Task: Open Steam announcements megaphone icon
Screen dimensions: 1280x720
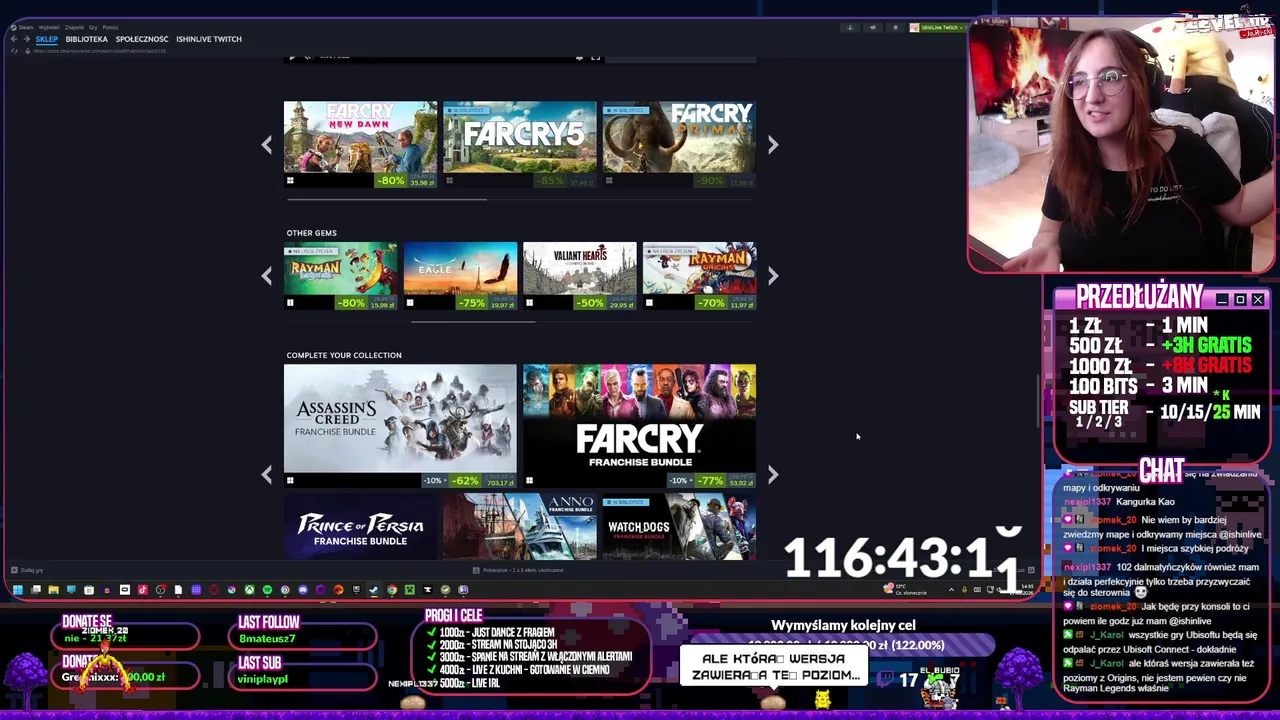Action: pyautogui.click(x=872, y=27)
